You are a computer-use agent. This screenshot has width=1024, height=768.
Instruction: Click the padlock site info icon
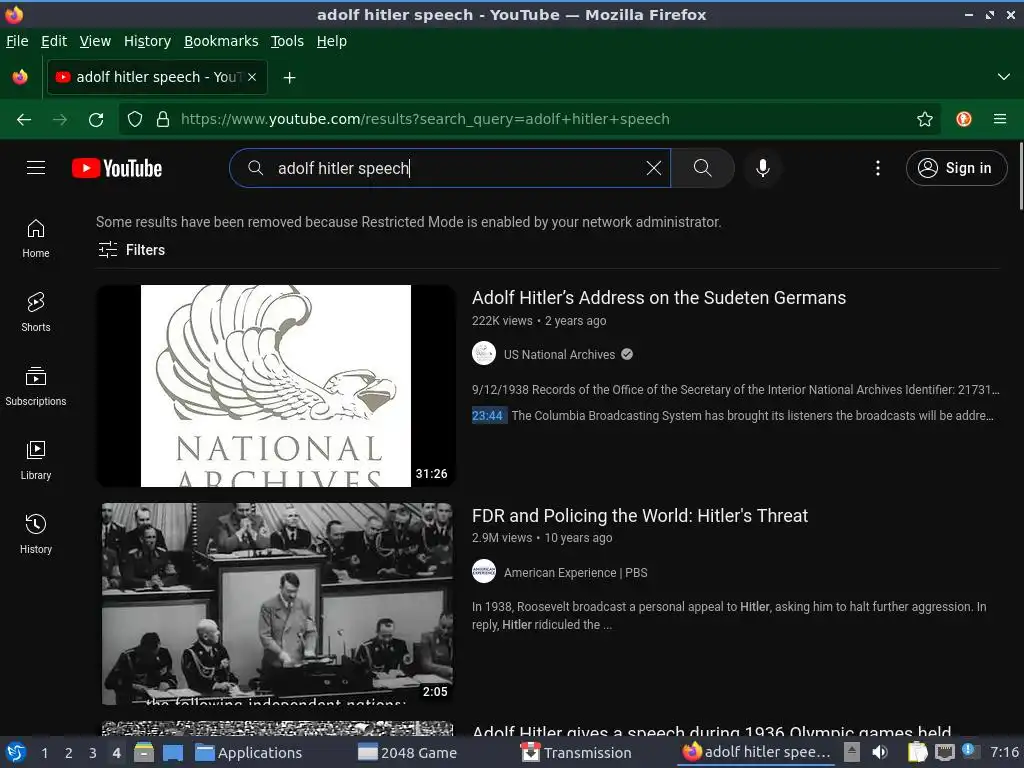(x=163, y=120)
